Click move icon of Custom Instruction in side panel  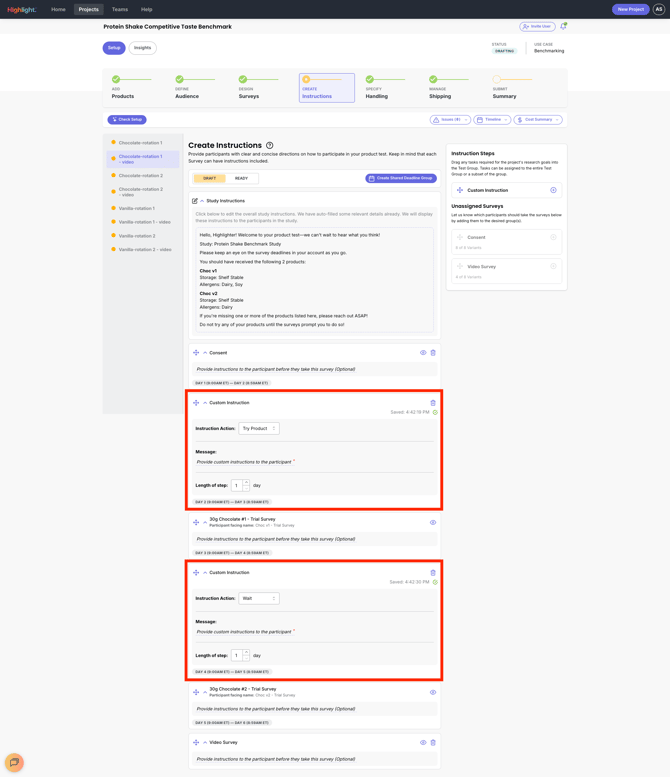click(x=459, y=190)
